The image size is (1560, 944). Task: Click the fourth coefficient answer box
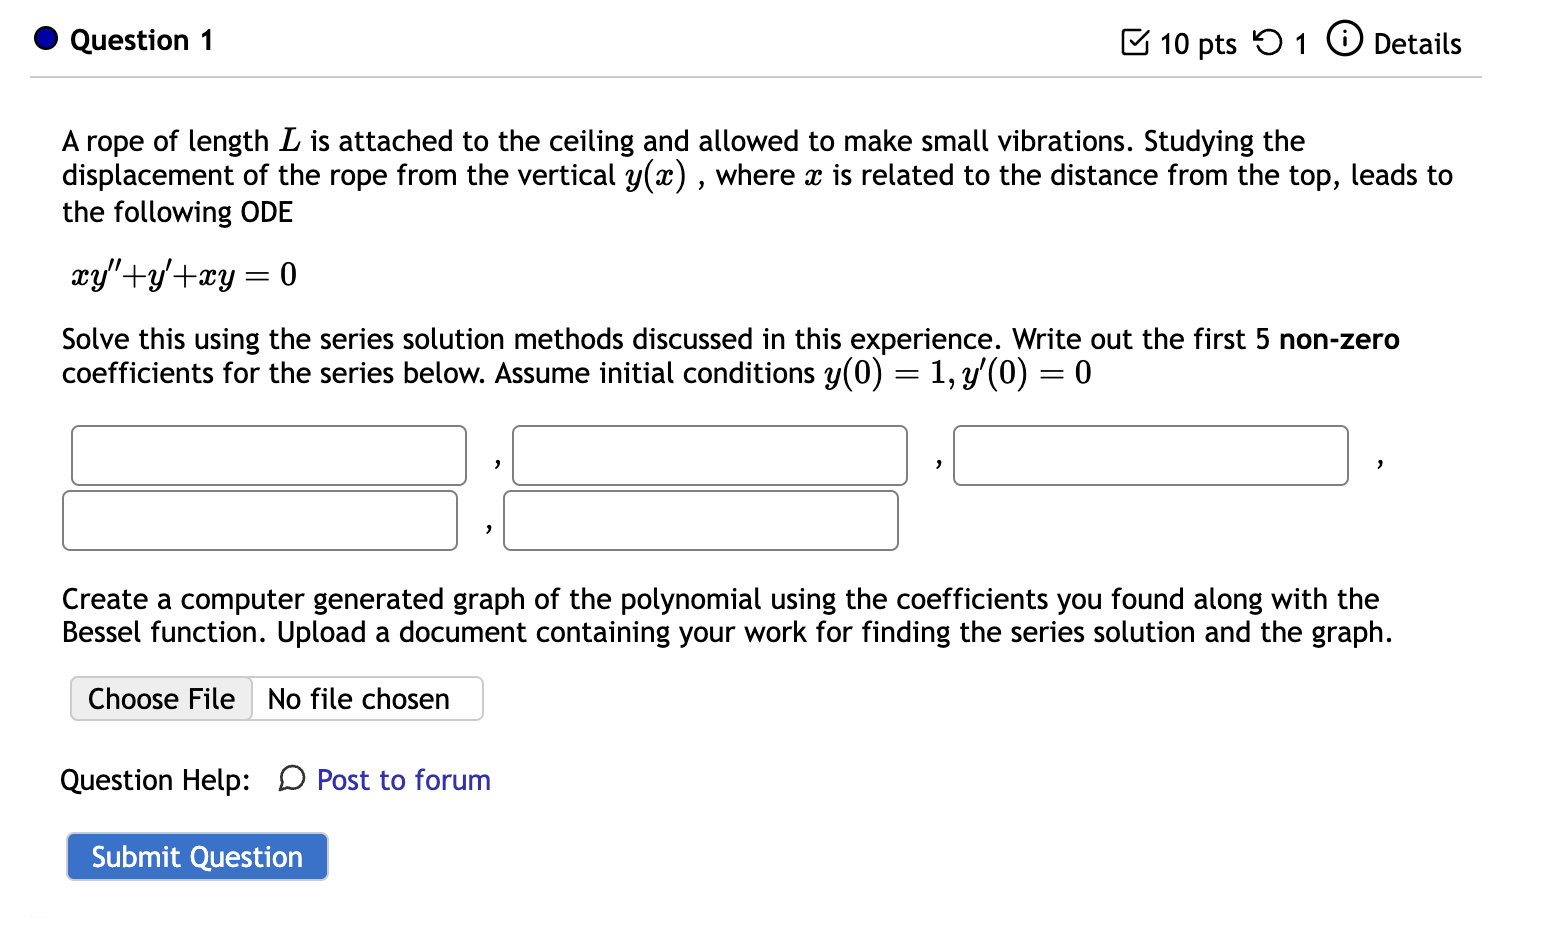pyautogui.click(x=260, y=520)
